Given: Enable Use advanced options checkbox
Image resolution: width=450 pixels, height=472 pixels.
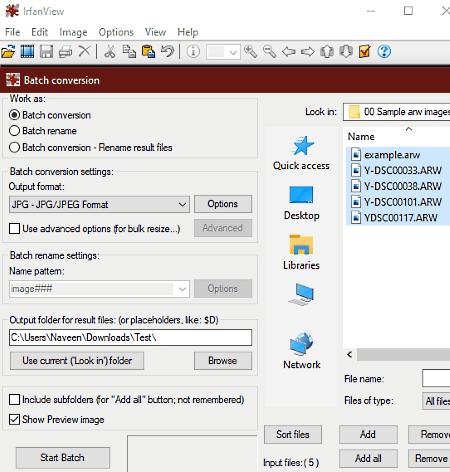Looking at the screenshot, I should pos(14,229).
